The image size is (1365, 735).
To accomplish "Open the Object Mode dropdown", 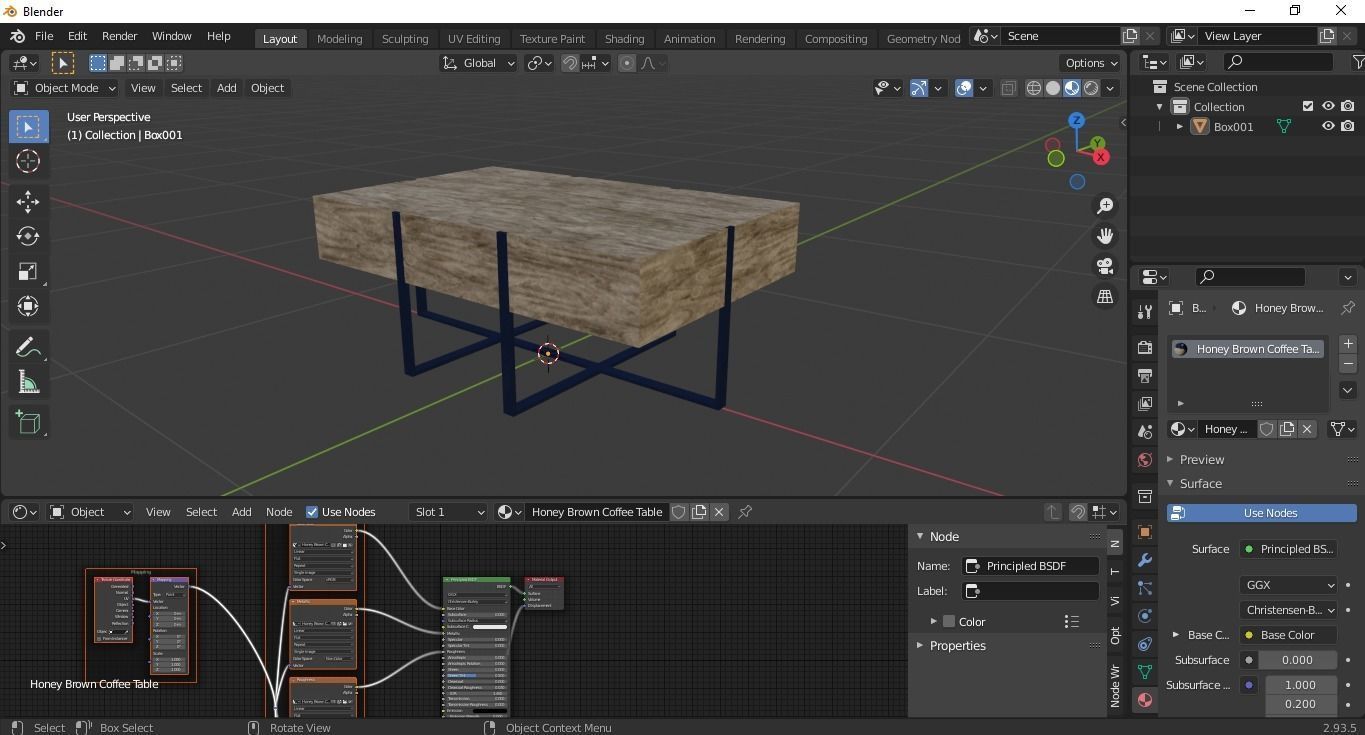I will point(65,88).
